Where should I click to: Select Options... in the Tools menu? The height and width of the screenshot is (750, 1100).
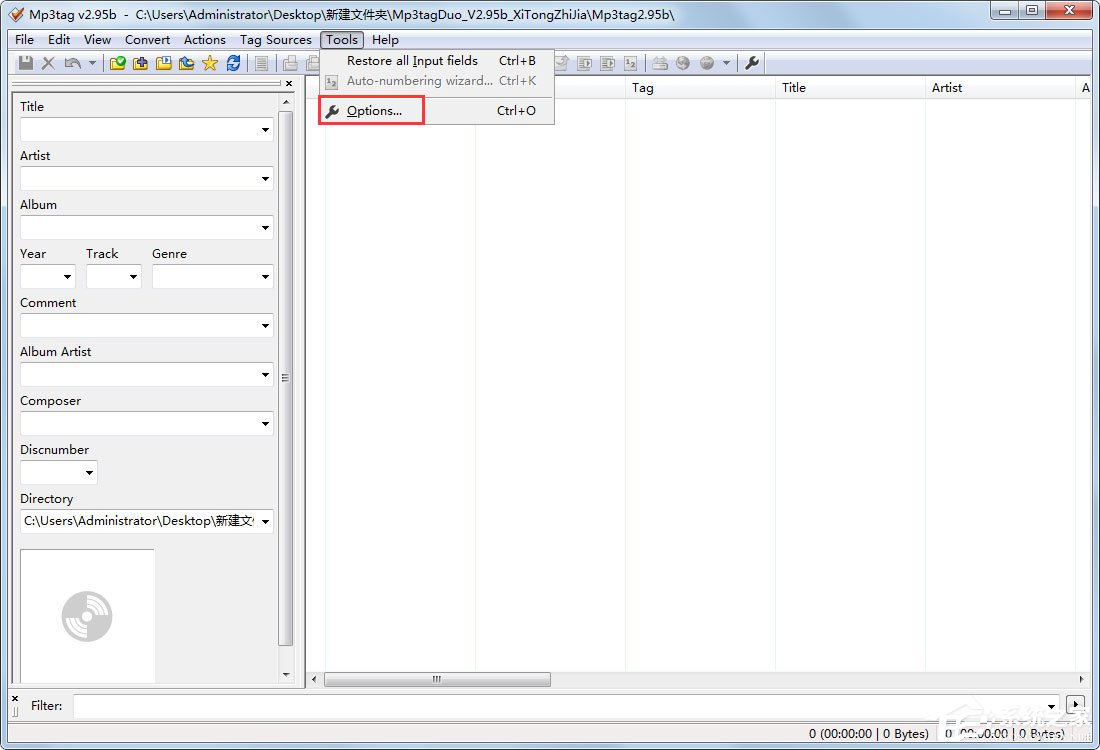coord(438,111)
